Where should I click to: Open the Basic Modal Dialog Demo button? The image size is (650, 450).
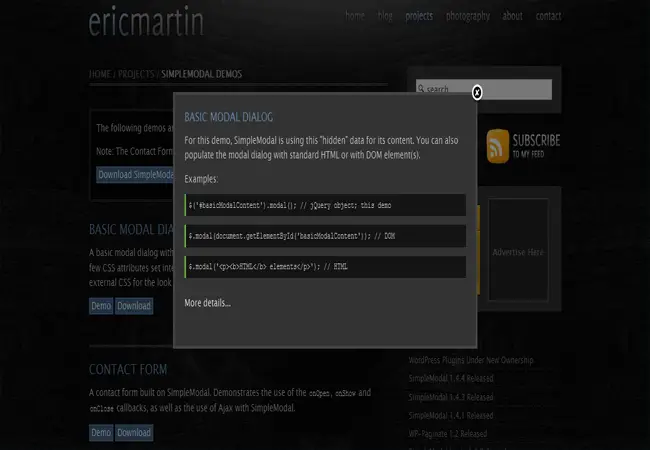[x=101, y=306]
